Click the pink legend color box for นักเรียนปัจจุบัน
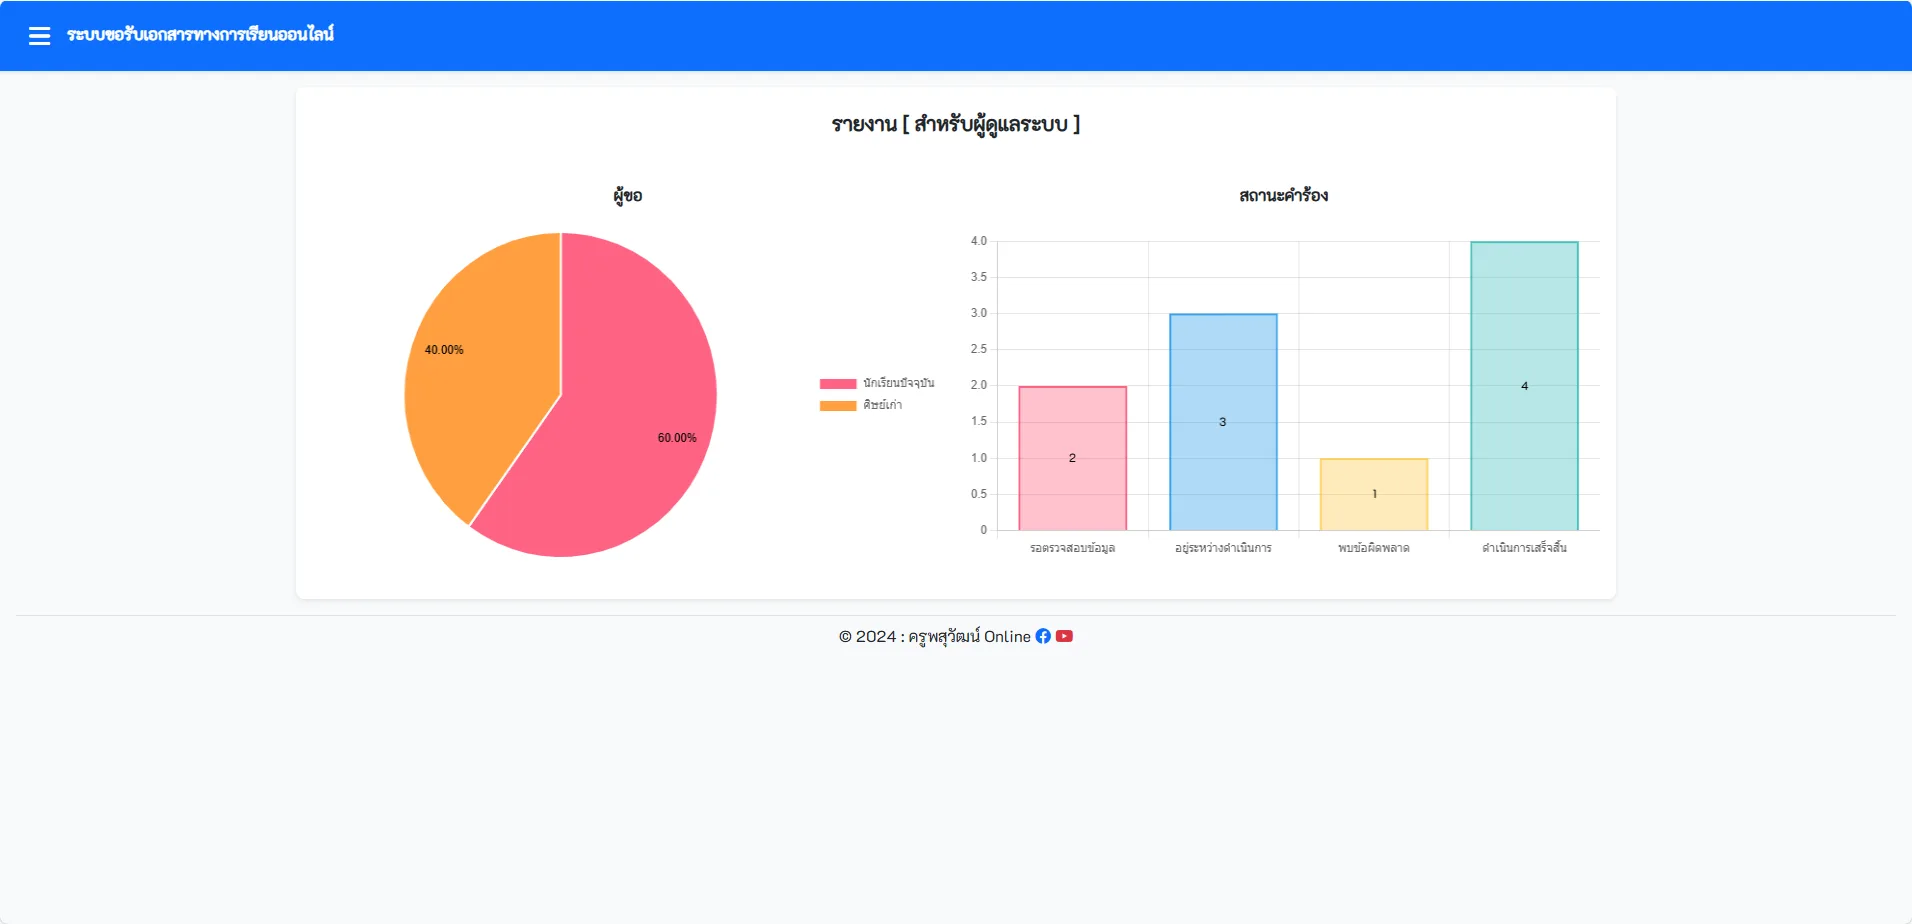Image resolution: width=1912 pixels, height=924 pixels. (838, 384)
